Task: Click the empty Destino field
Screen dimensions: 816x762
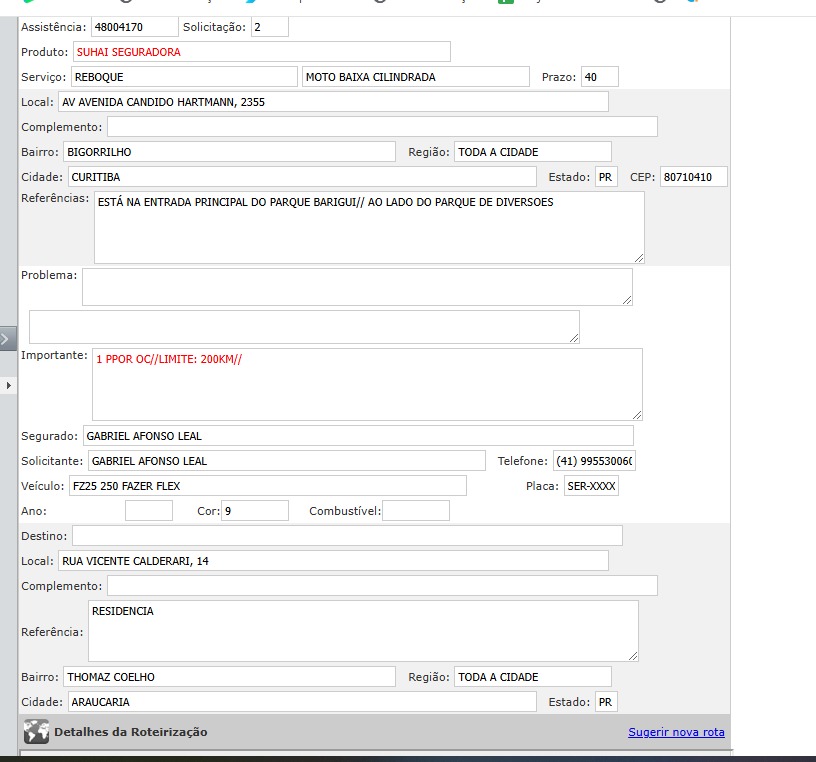Action: (x=348, y=536)
